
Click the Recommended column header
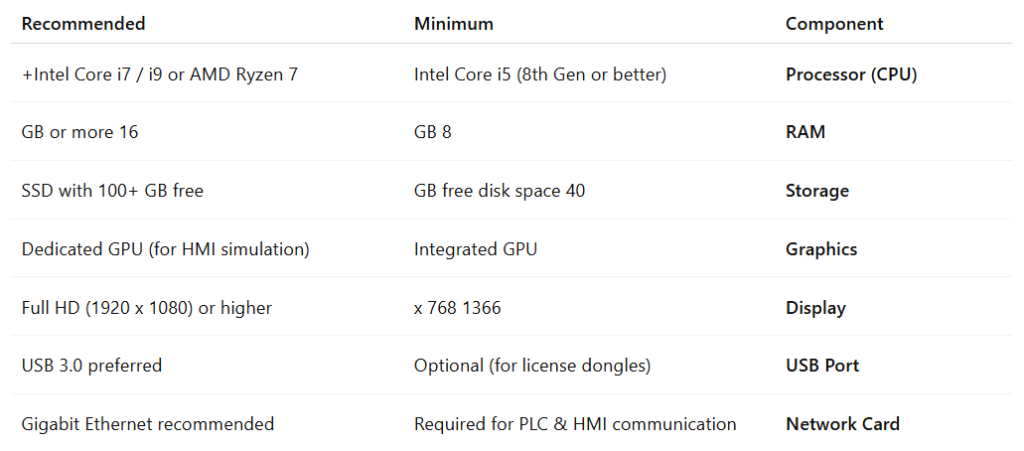pyautogui.click(x=84, y=24)
